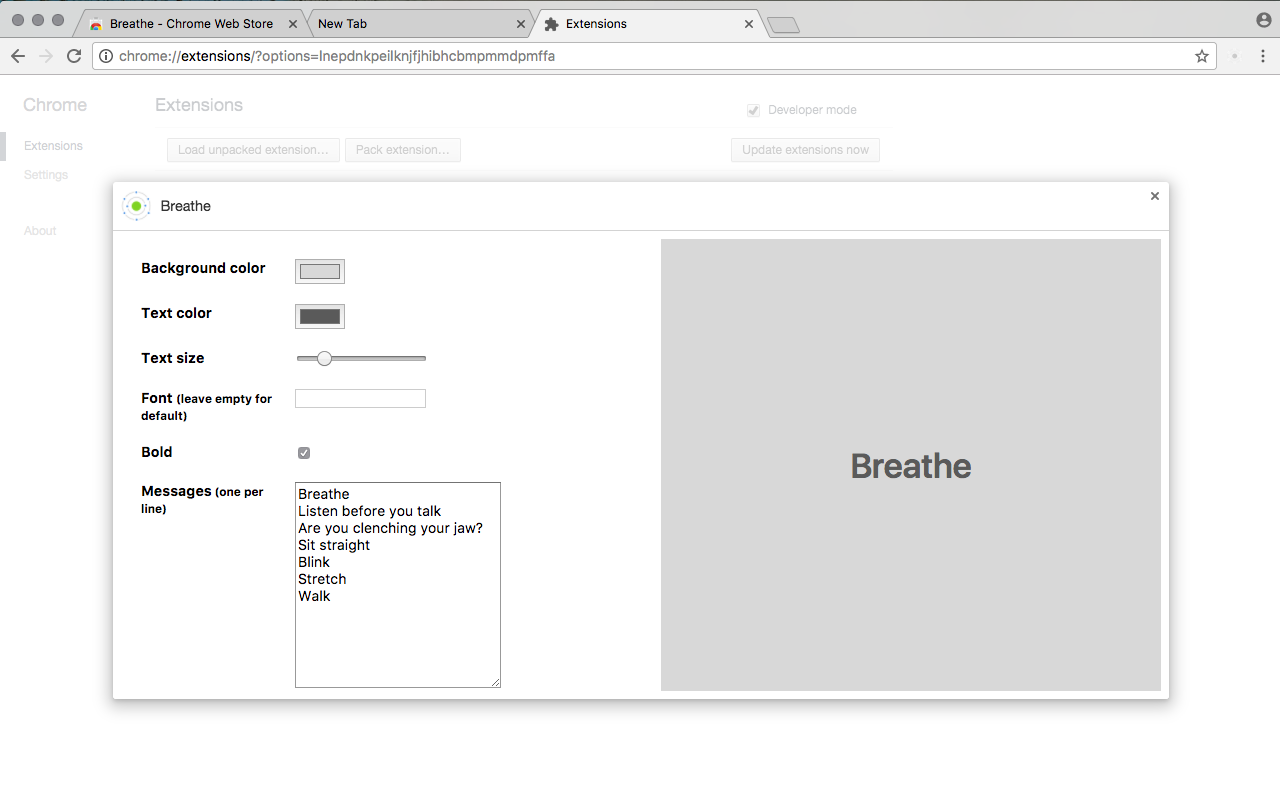
Task: Click the Breathe extension logo icon
Action: point(136,206)
